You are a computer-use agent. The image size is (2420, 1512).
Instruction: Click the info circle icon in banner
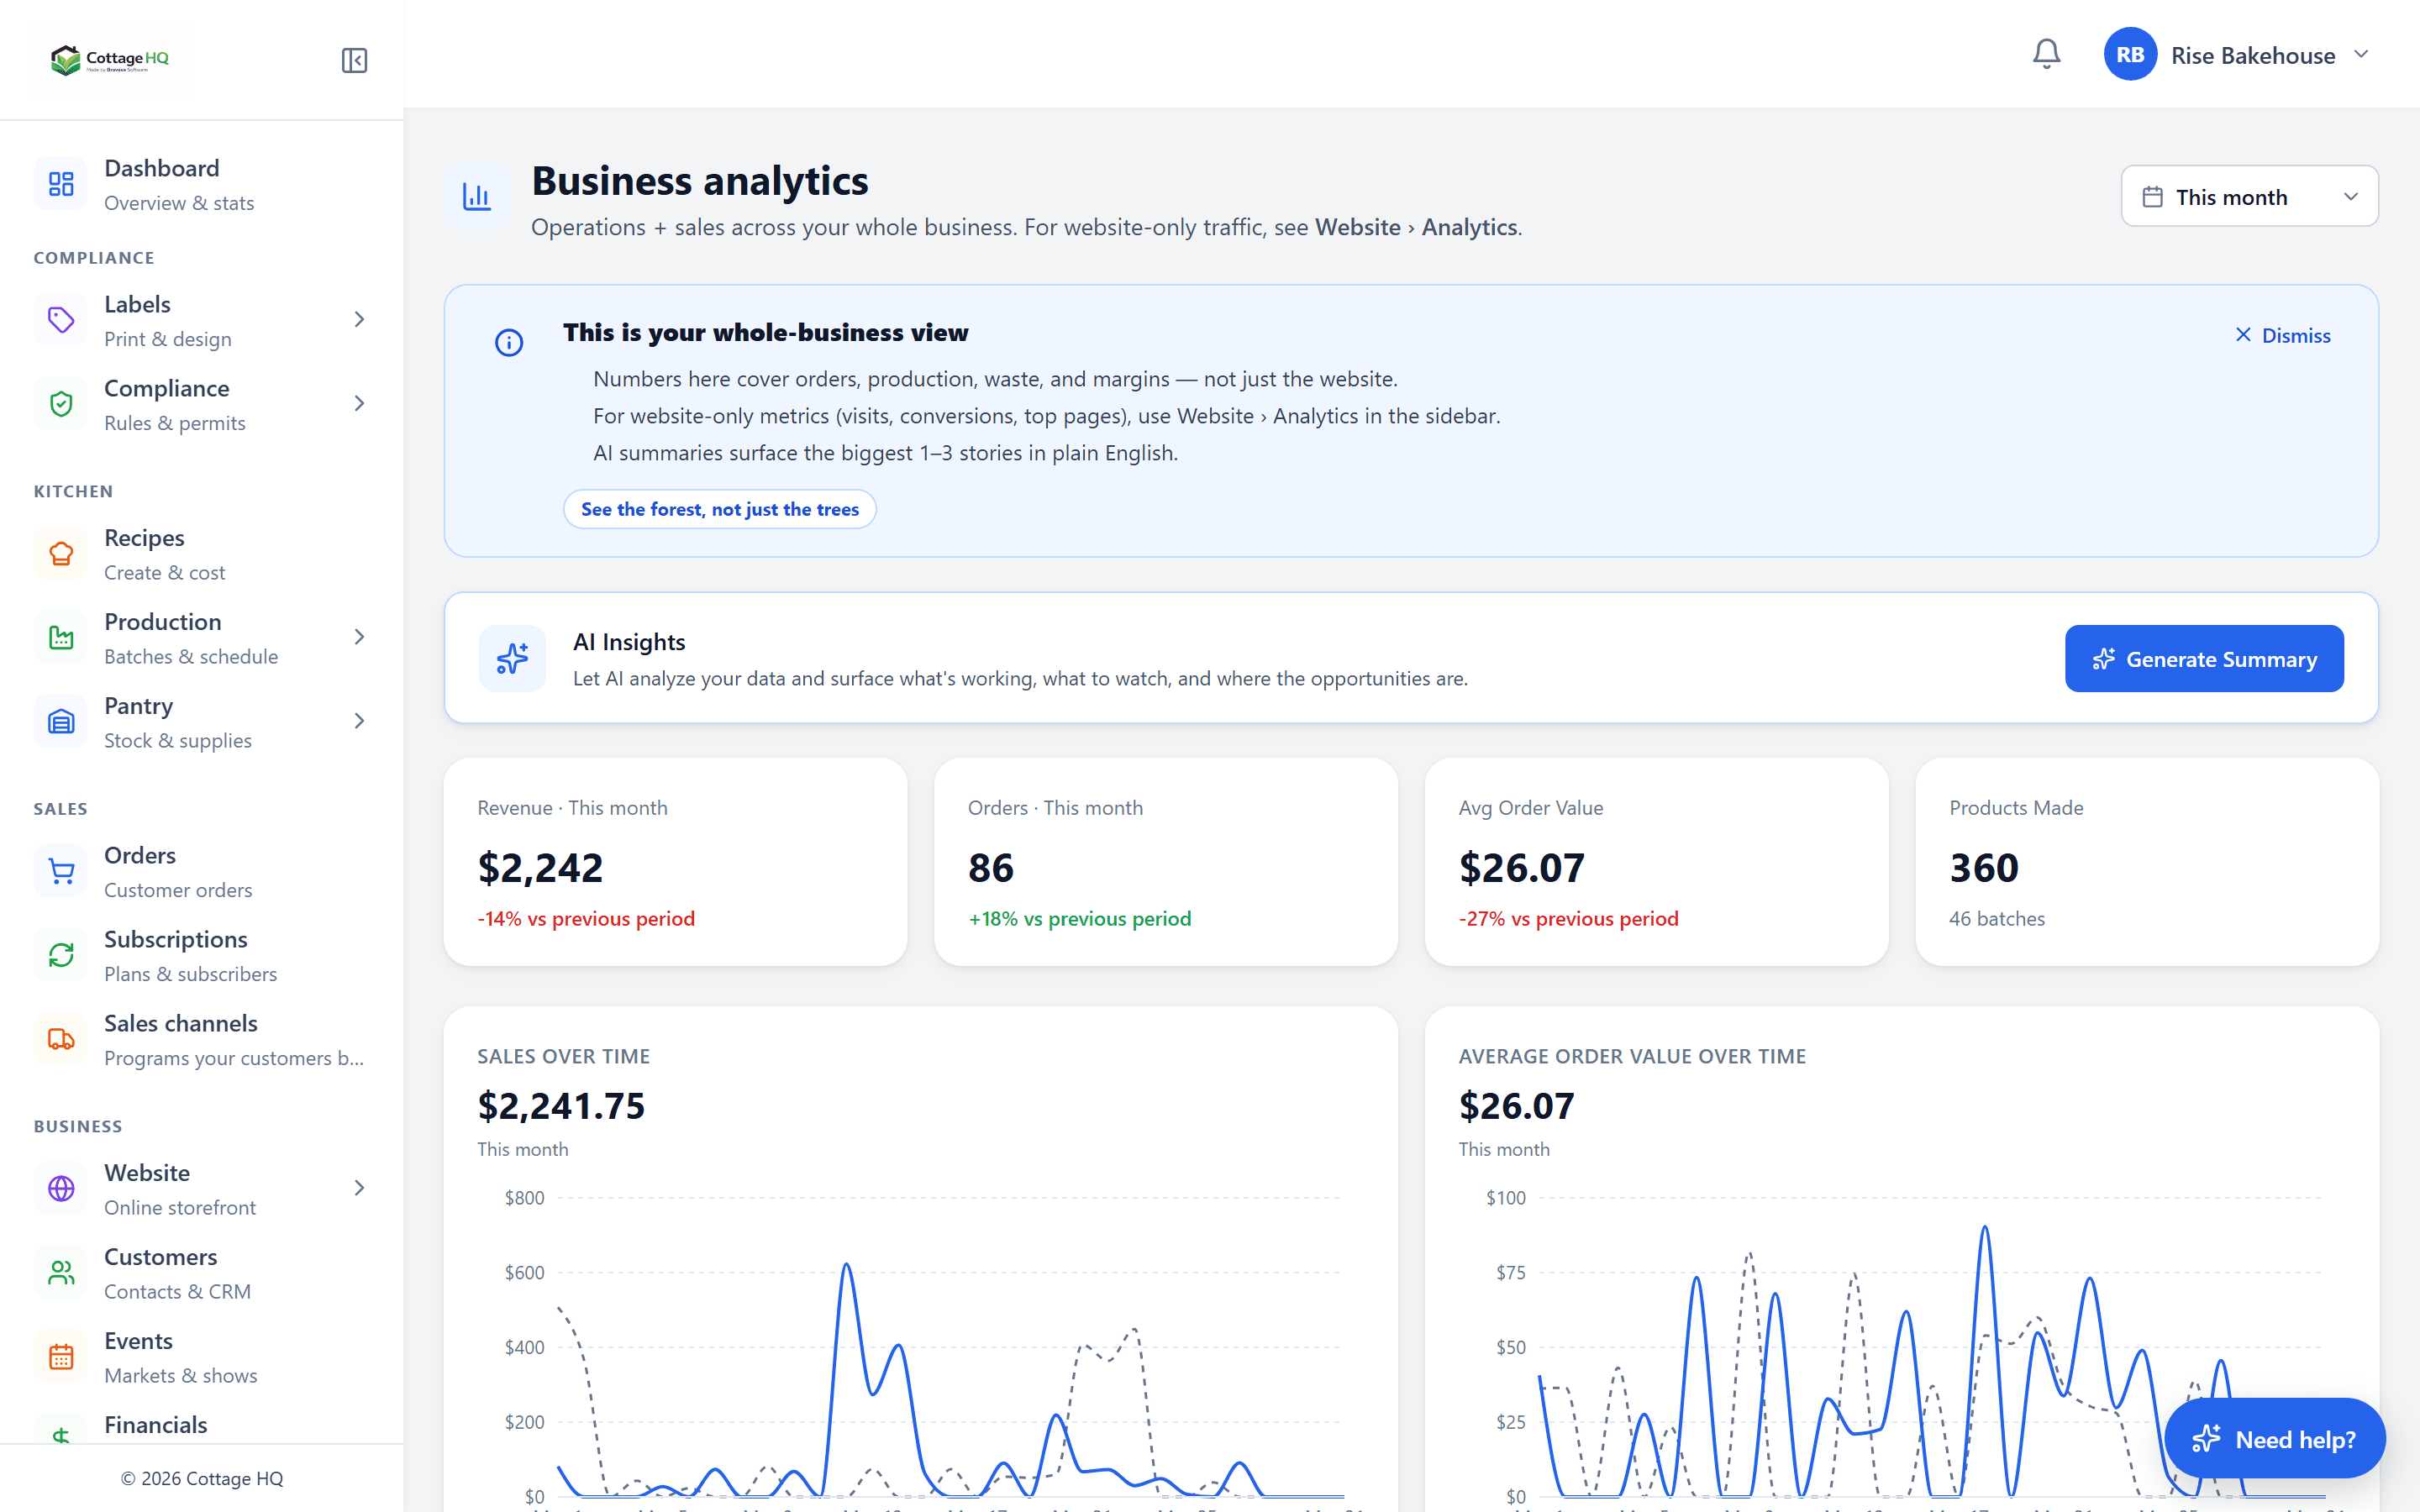tap(509, 343)
